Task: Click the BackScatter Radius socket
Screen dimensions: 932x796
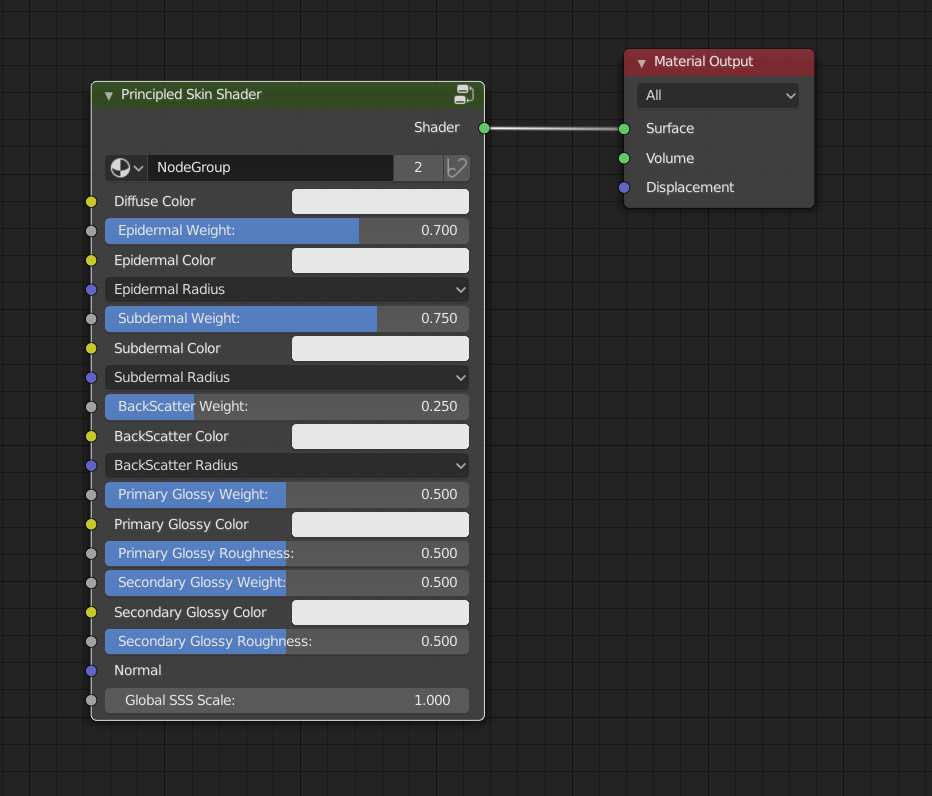Action: 91,465
